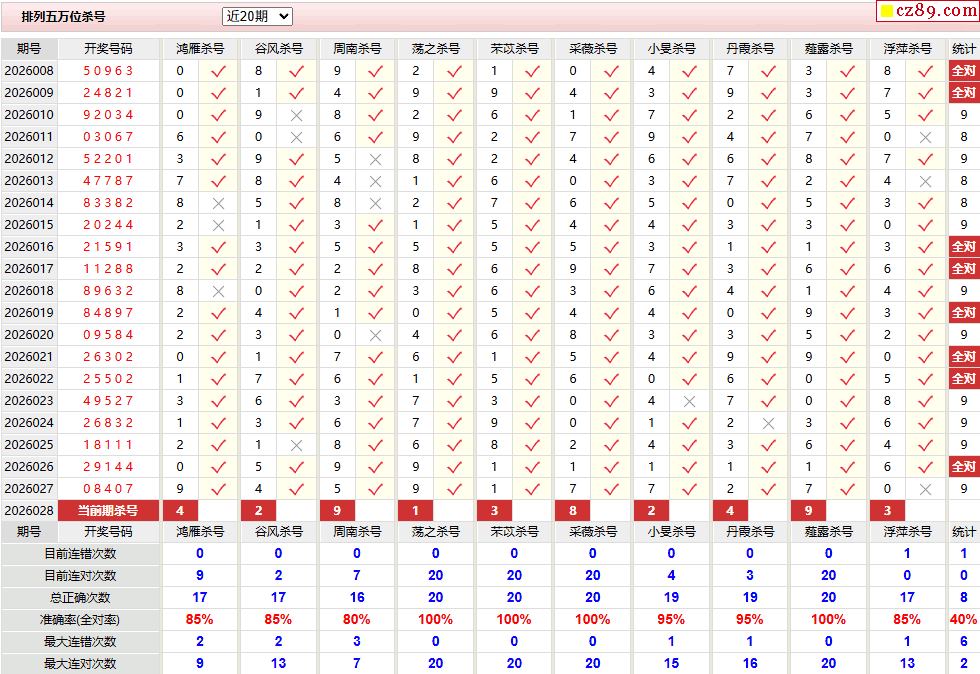The image size is (980, 674).
Task: Click the 总正确次数 row label
Action: click(80, 597)
